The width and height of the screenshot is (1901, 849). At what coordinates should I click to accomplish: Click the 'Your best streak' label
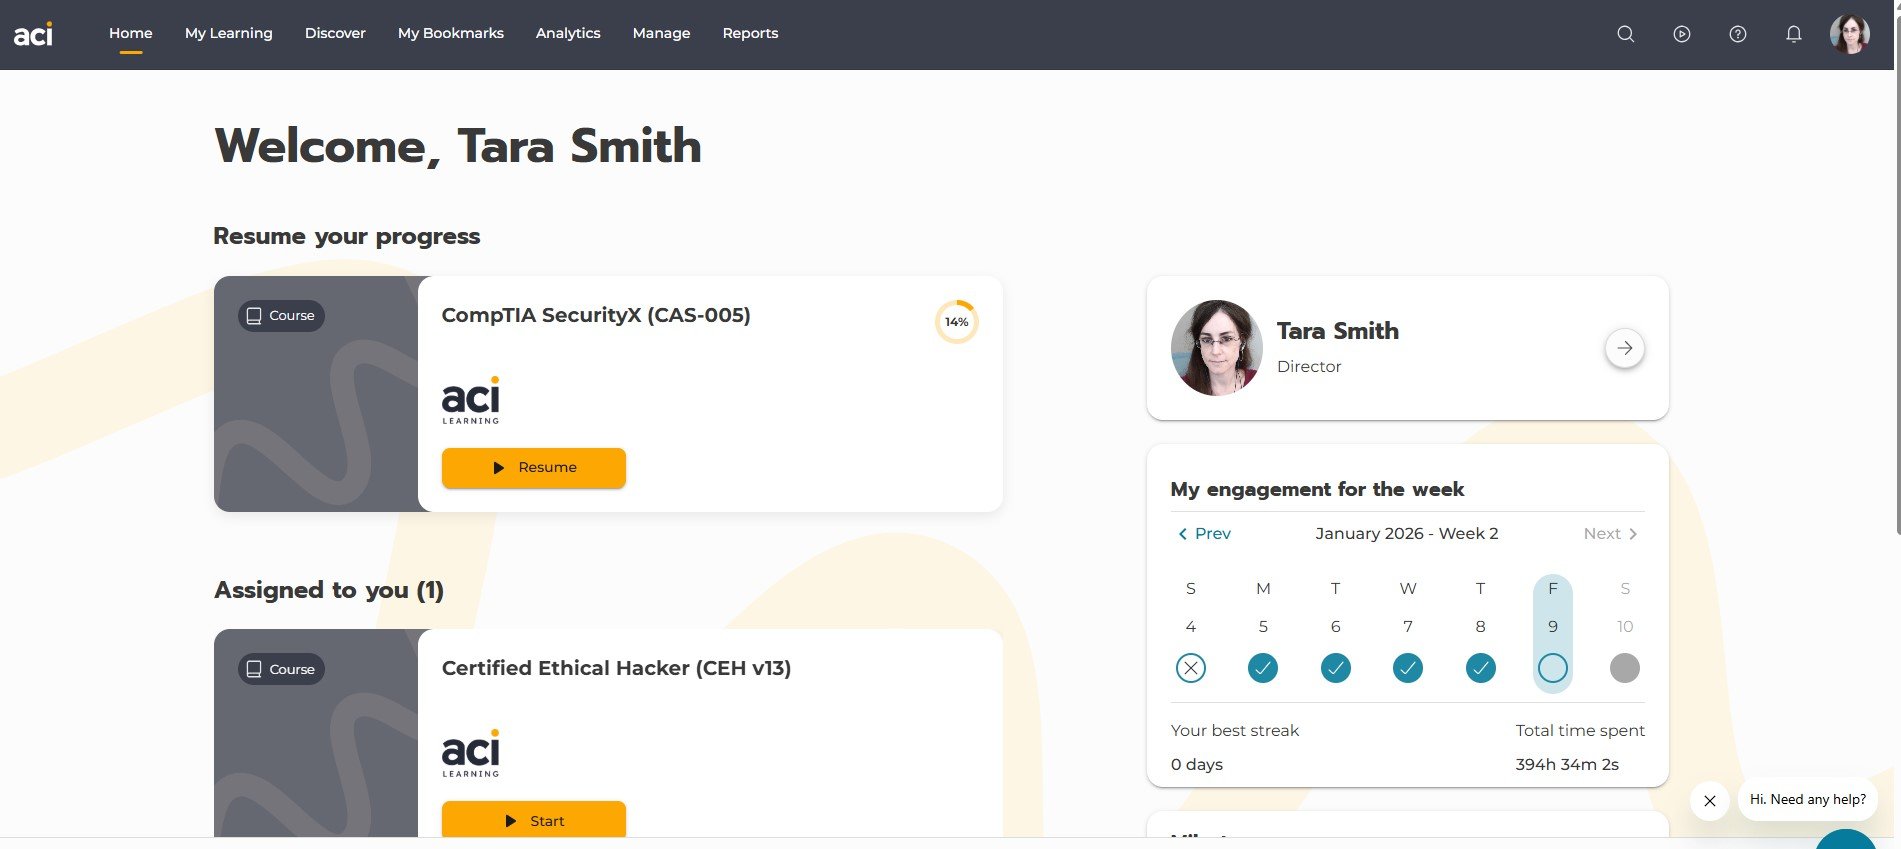[1235, 730]
